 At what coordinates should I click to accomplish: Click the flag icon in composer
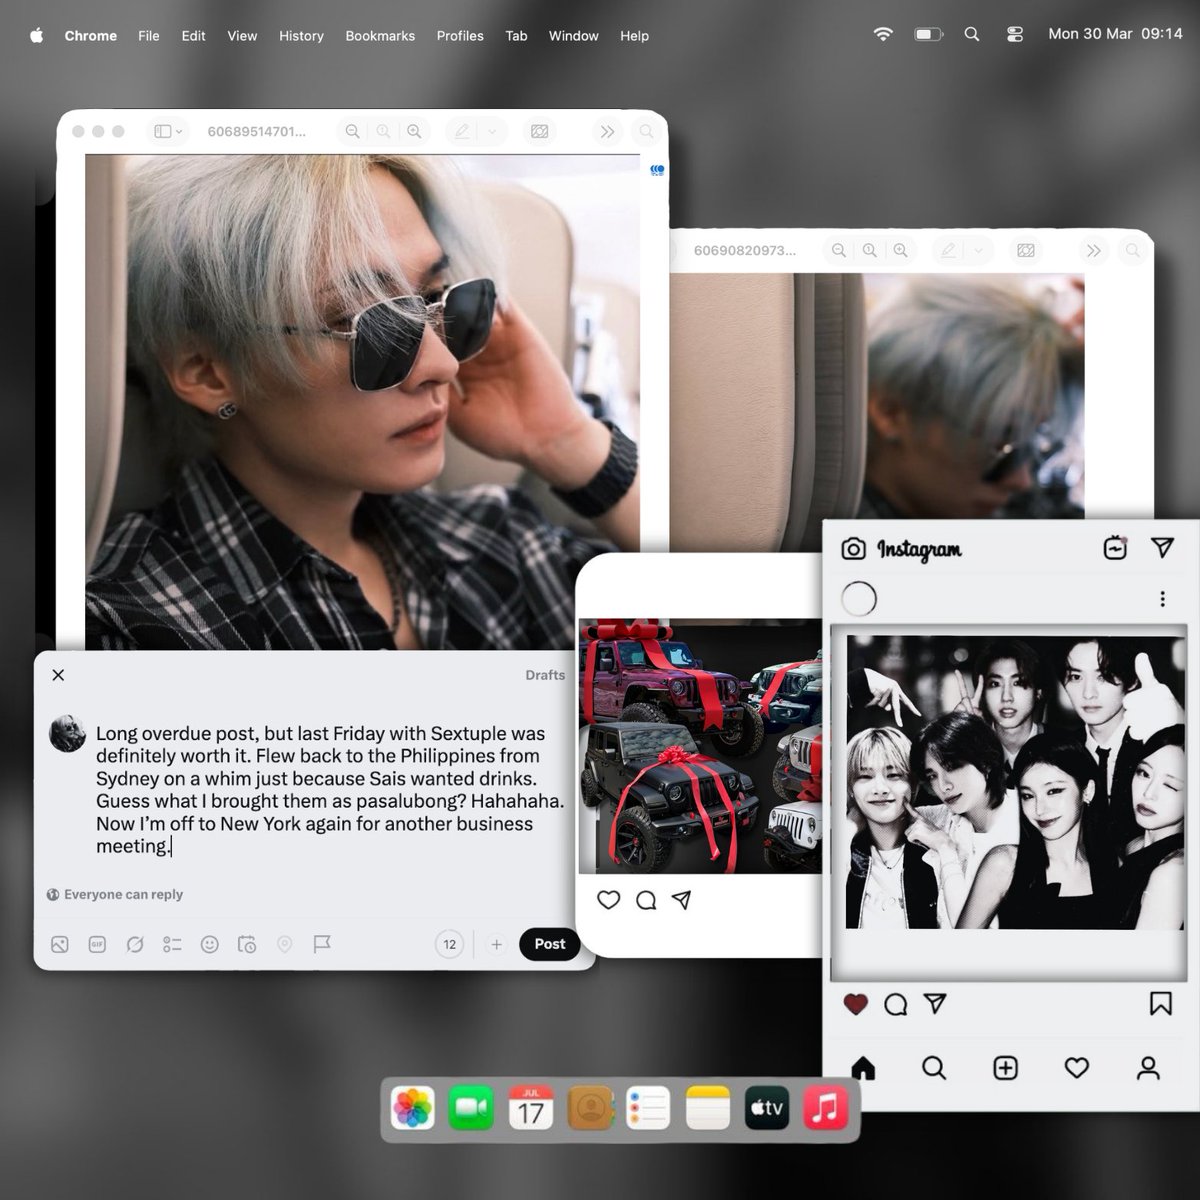coord(322,944)
